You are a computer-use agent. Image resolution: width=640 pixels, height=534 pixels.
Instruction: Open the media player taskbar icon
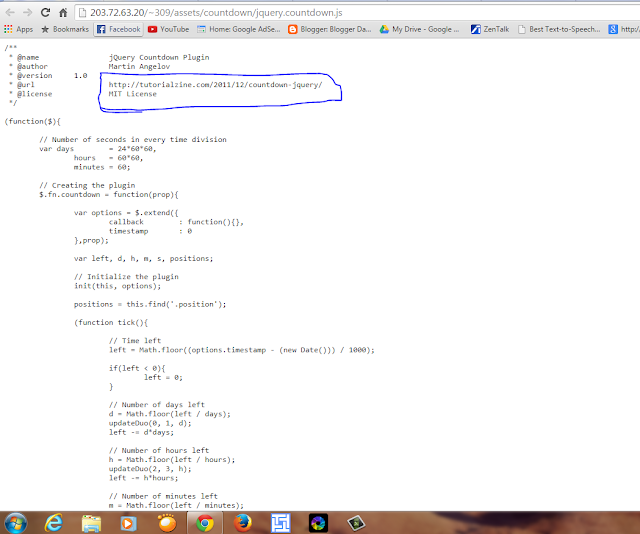pyautogui.click(x=128, y=523)
